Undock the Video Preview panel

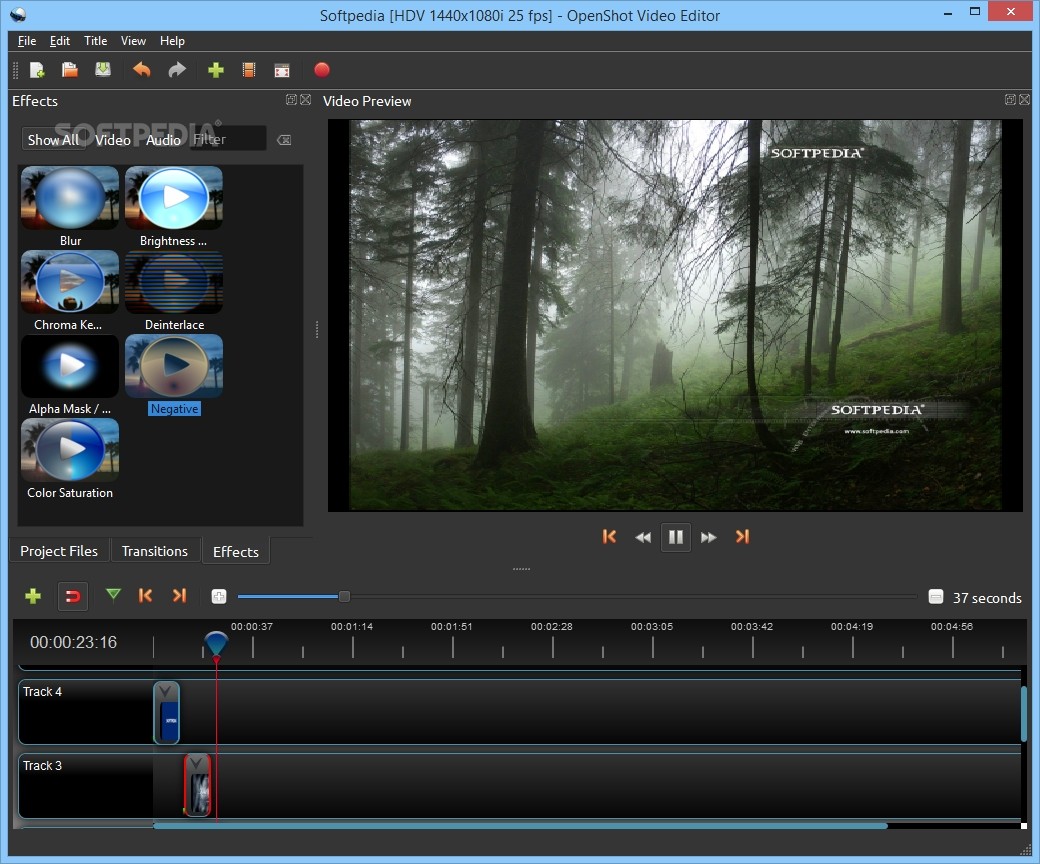tap(1010, 99)
